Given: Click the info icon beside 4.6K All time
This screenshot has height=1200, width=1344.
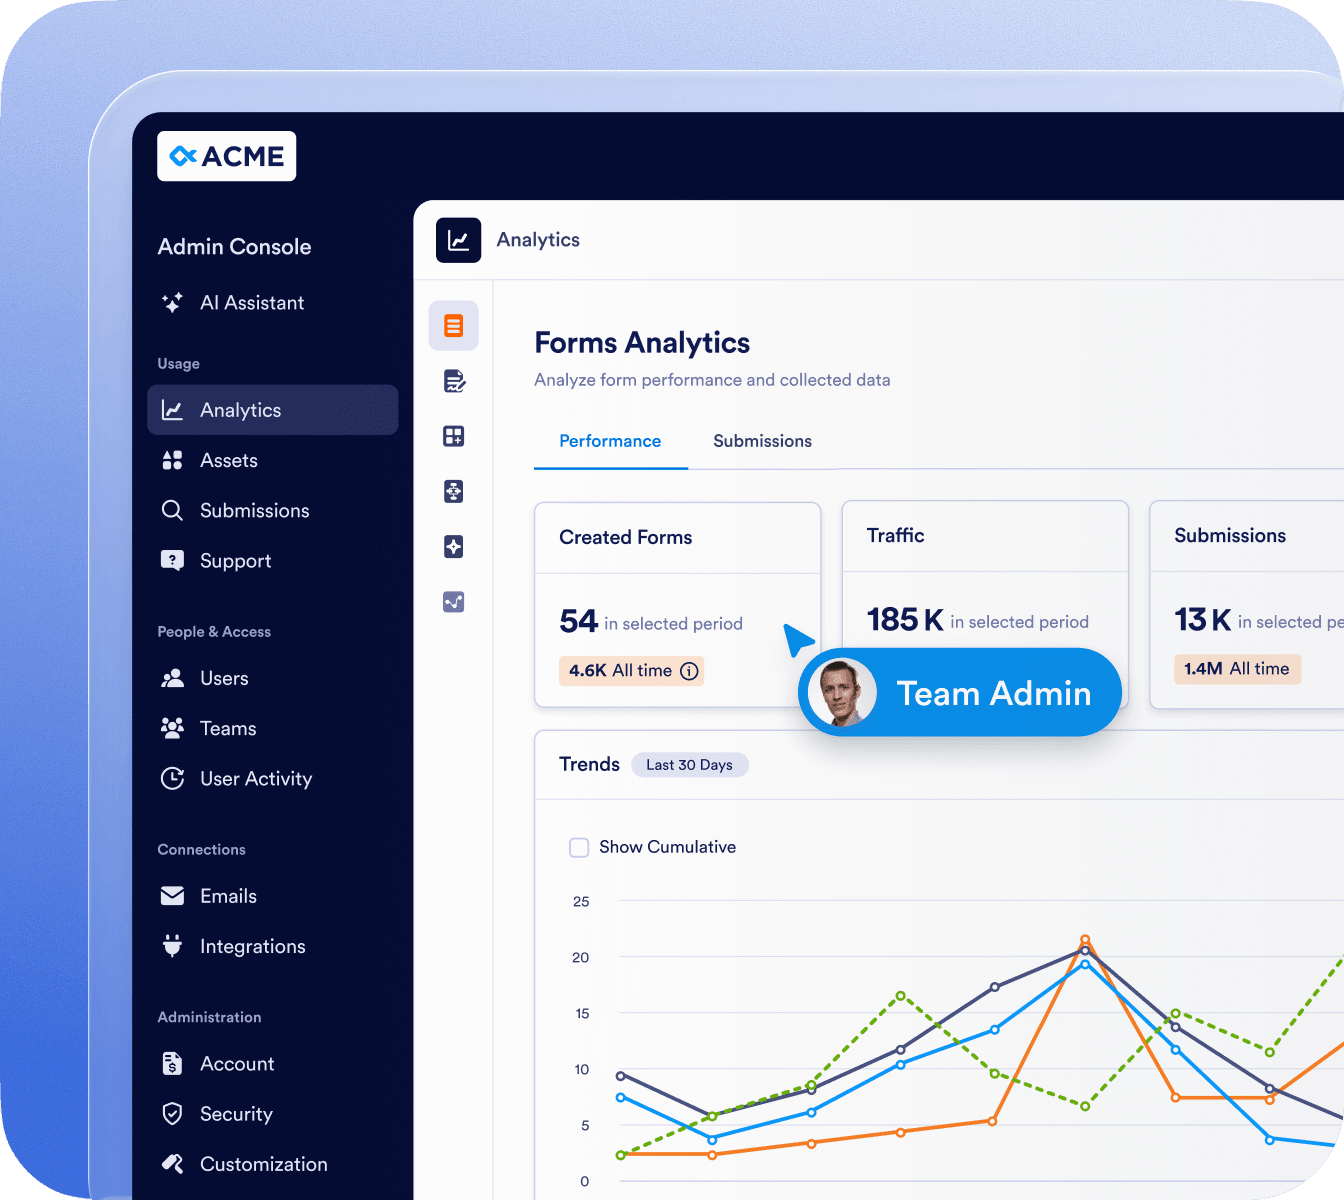Looking at the screenshot, I should (689, 671).
